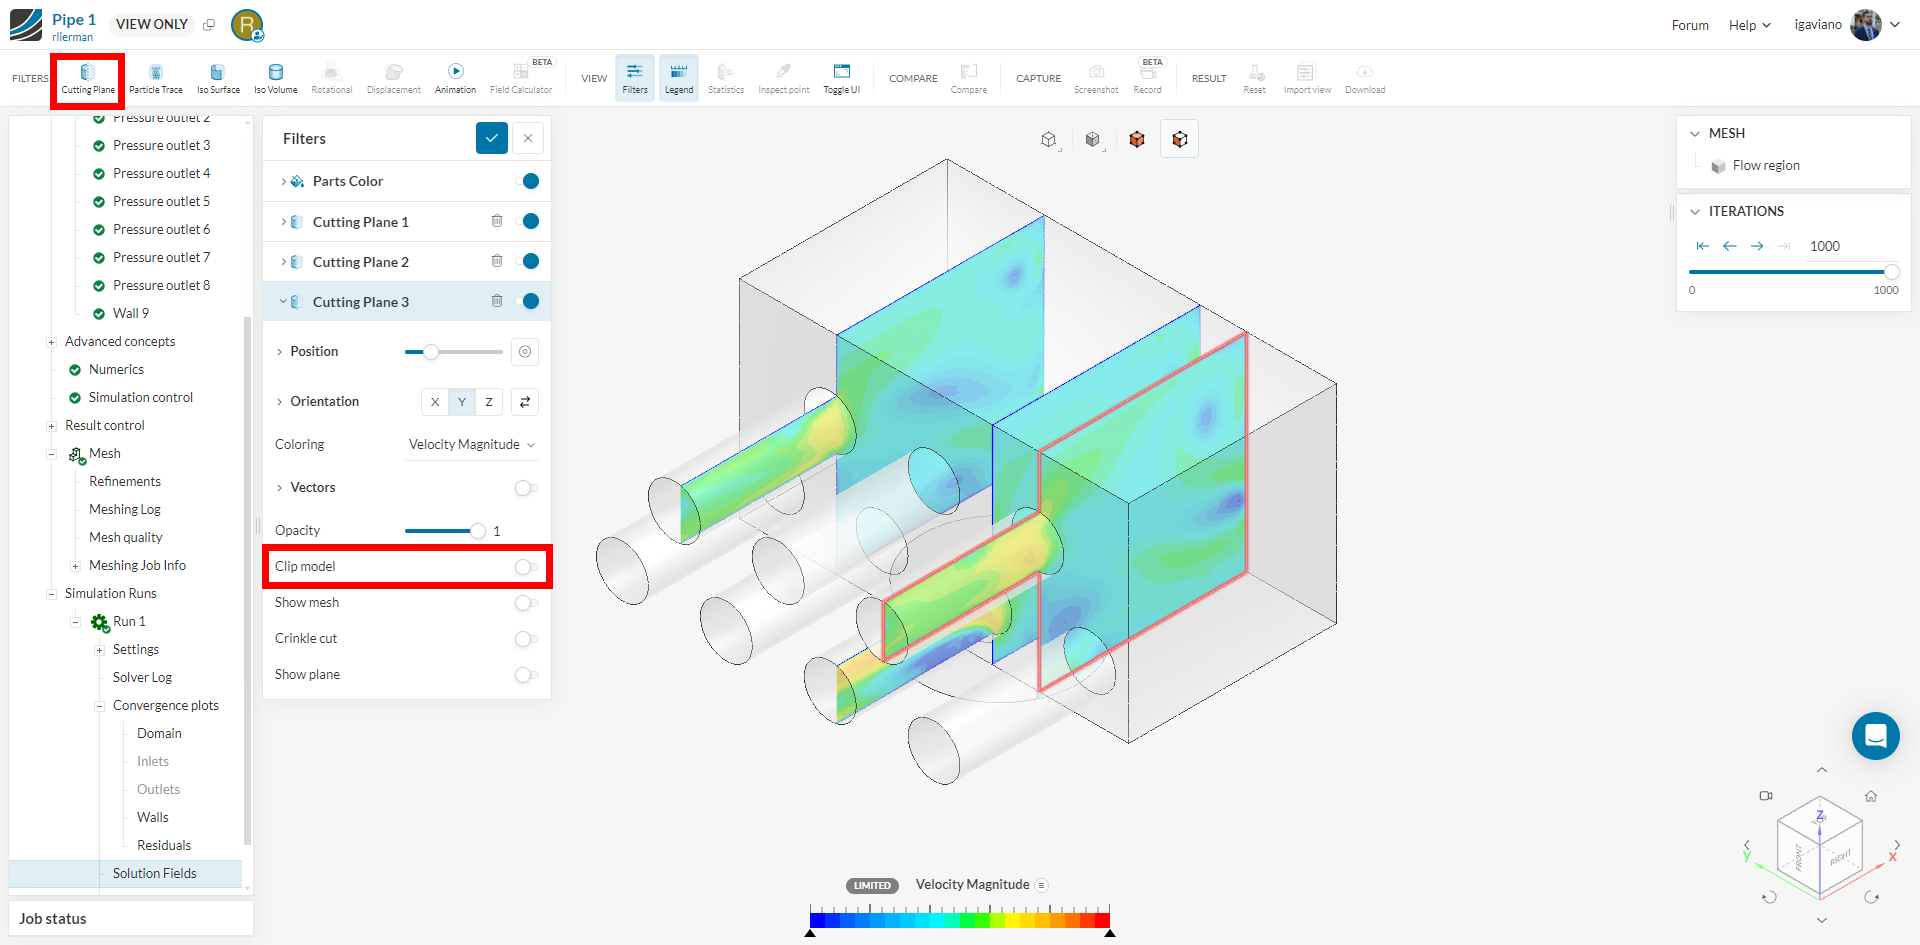
Task: Activate the Inspect point tool
Action: coord(784,79)
